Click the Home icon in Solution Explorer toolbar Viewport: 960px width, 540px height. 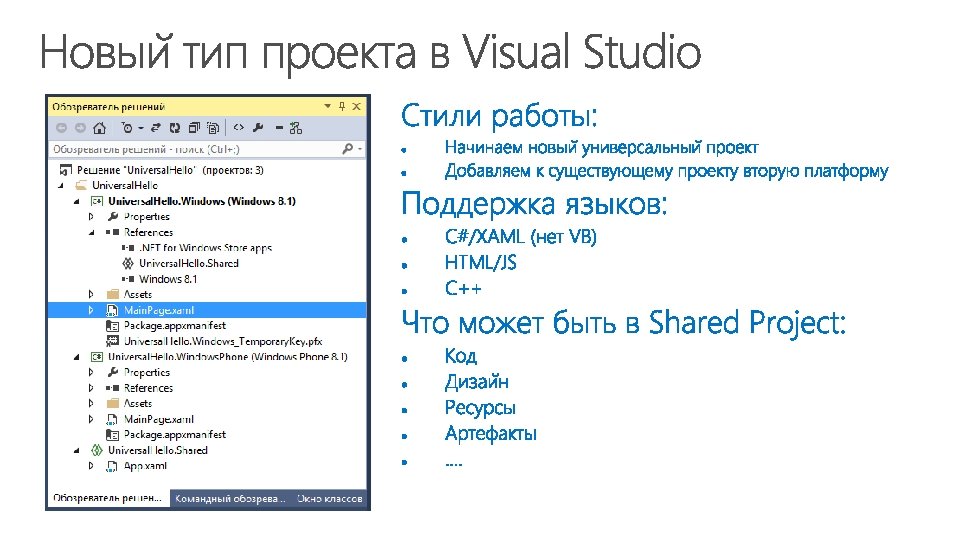[99, 128]
